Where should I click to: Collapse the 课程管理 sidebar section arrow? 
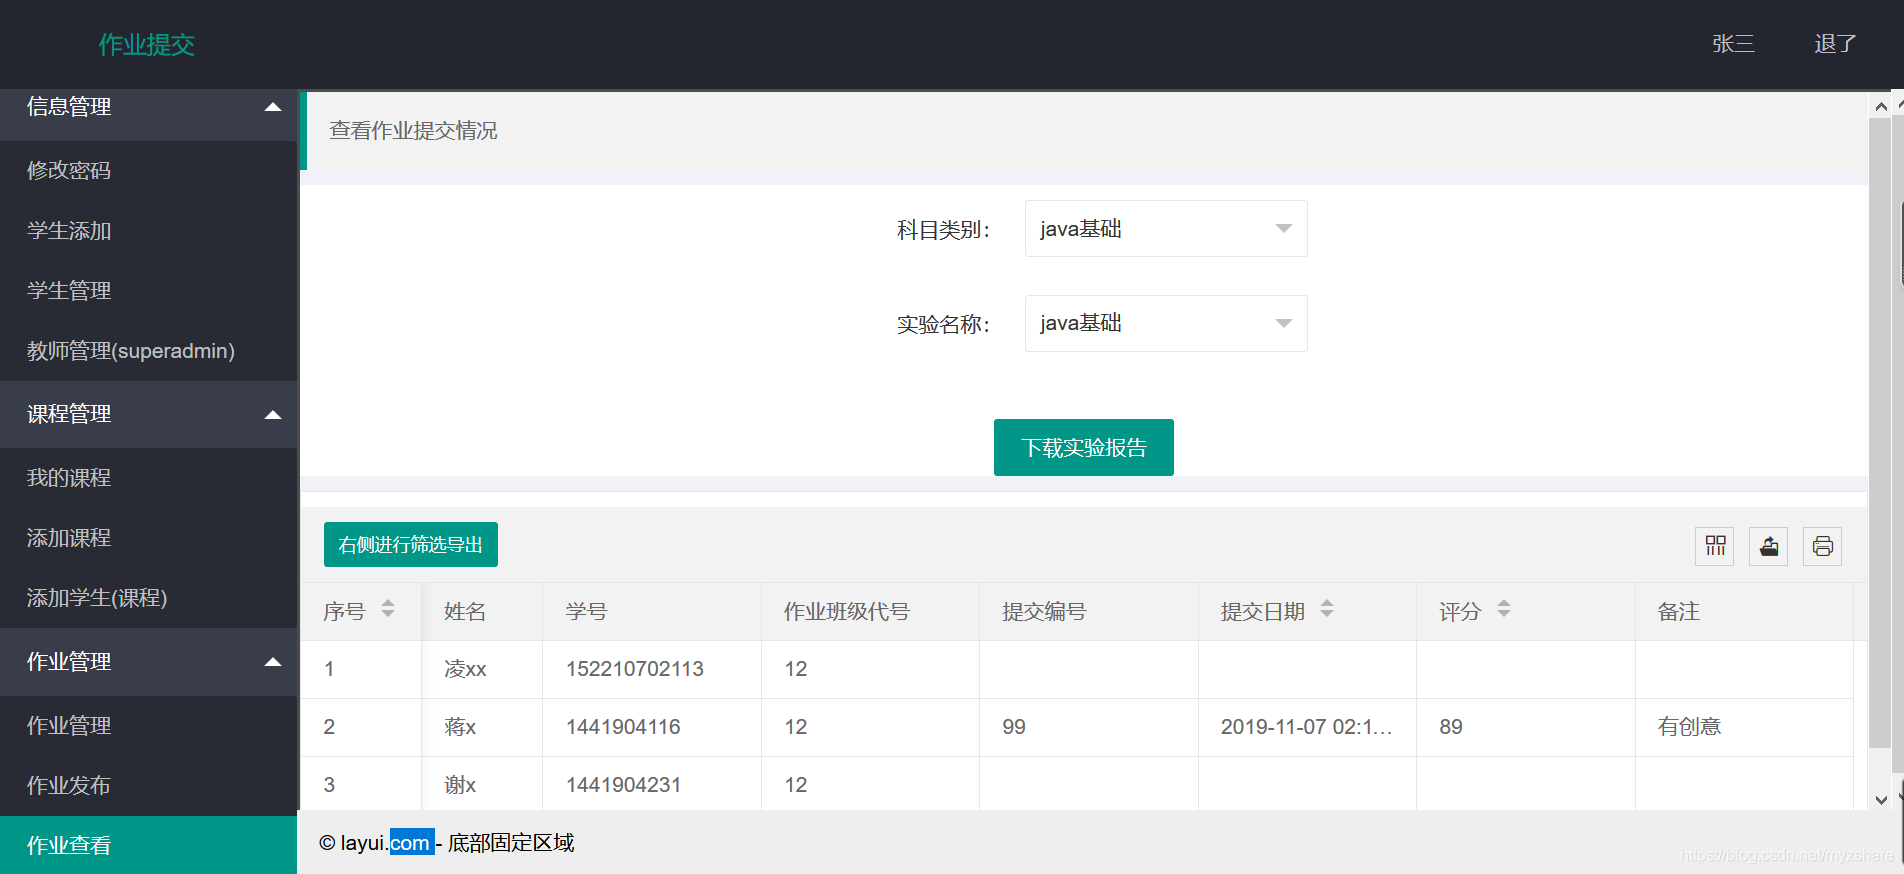click(x=272, y=415)
